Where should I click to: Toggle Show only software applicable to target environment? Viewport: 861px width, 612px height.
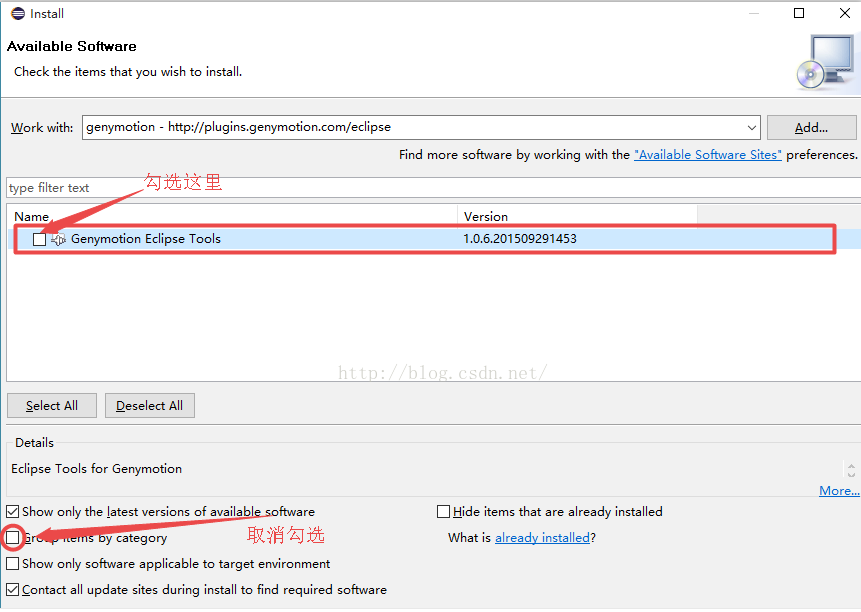[x=13, y=564]
